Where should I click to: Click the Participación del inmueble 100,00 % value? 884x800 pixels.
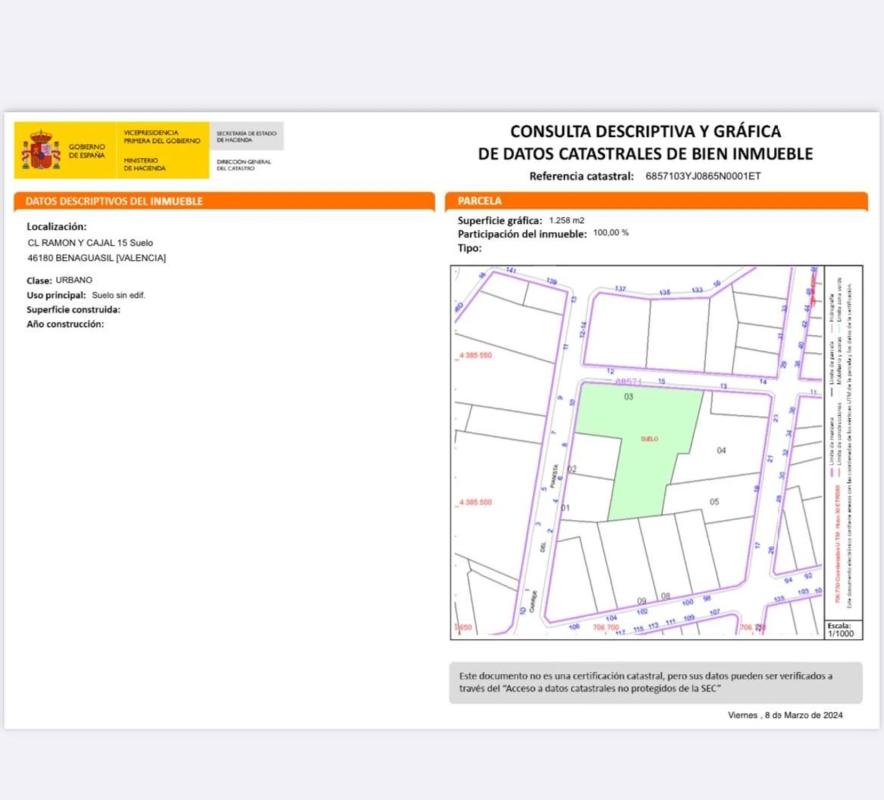click(x=611, y=233)
